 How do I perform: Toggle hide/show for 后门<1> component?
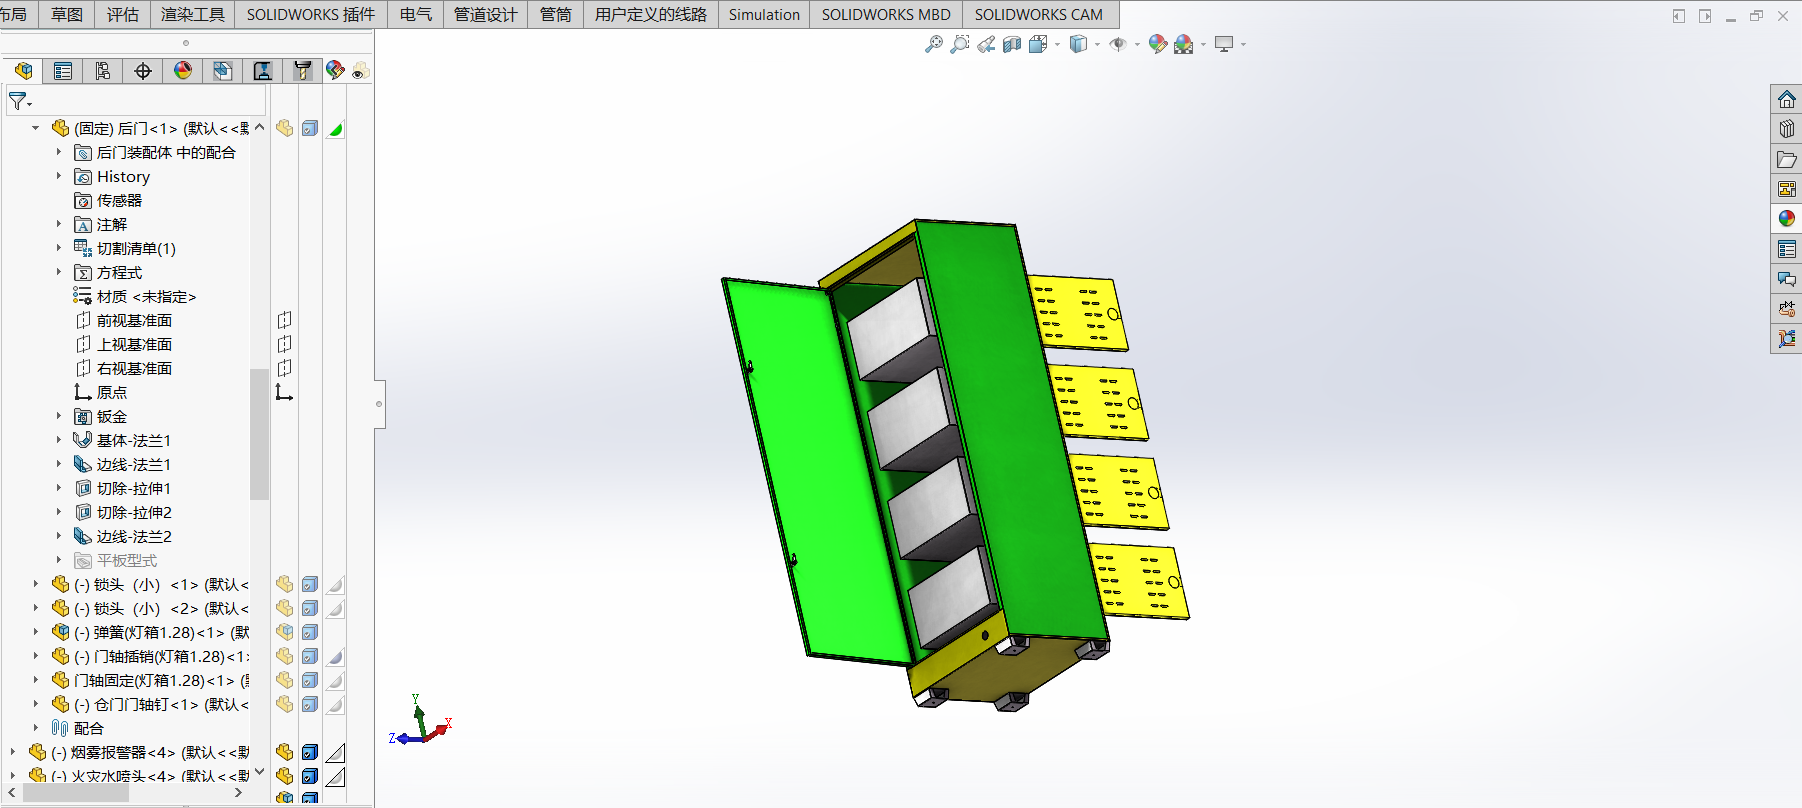click(x=285, y=128)
